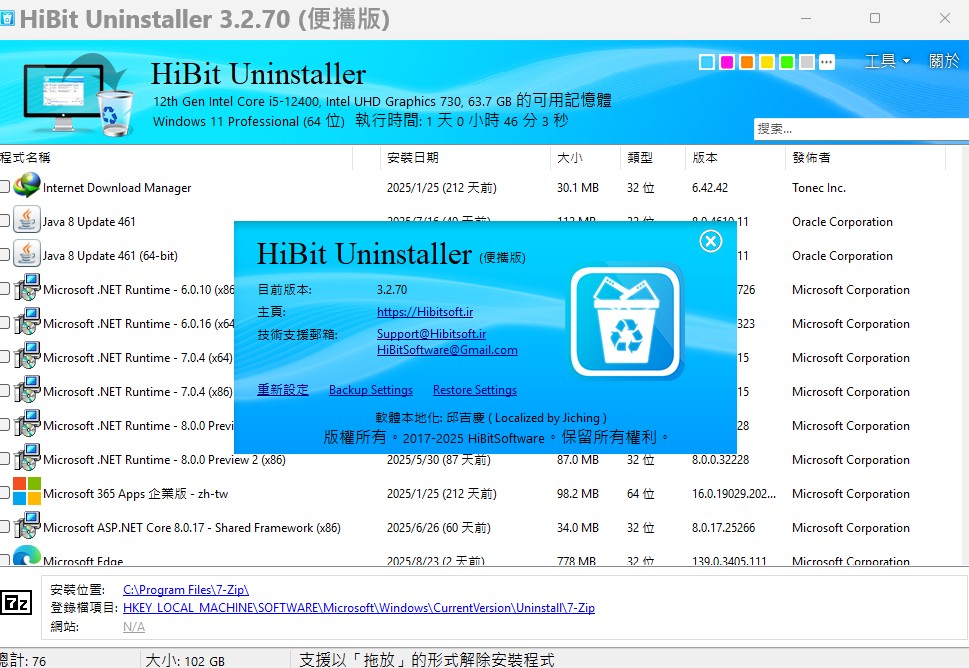The height and width of the screenshot is (668, 969).
Task: Click the .NET Runtime 6.0.10 icon
Action: [x=27, y=287]
